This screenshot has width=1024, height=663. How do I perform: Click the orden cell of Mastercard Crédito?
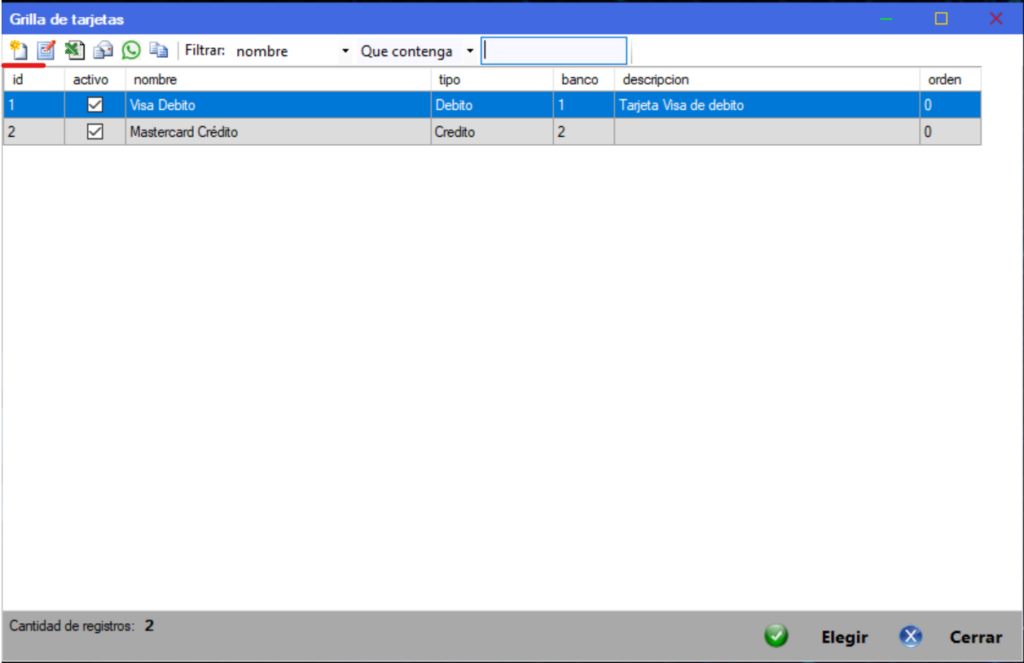pyautogui.click(x=950, y=132)
